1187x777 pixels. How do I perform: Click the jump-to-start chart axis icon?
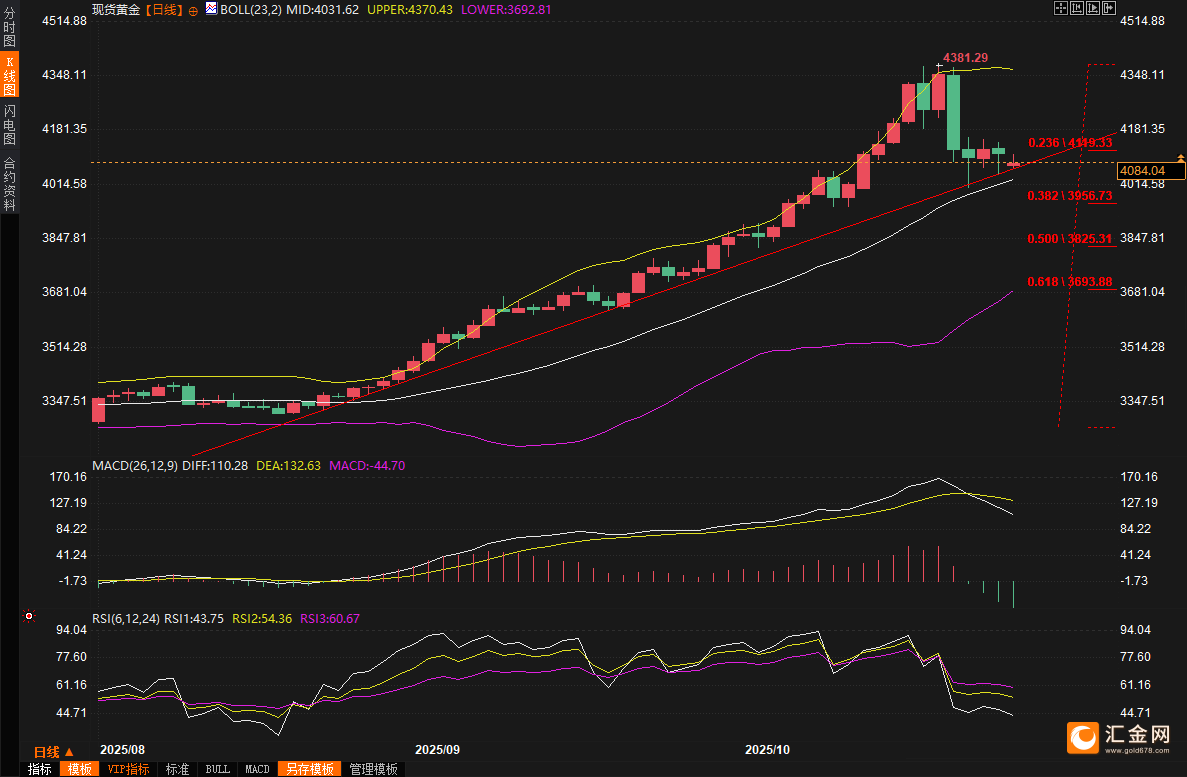coord(1077,8)
